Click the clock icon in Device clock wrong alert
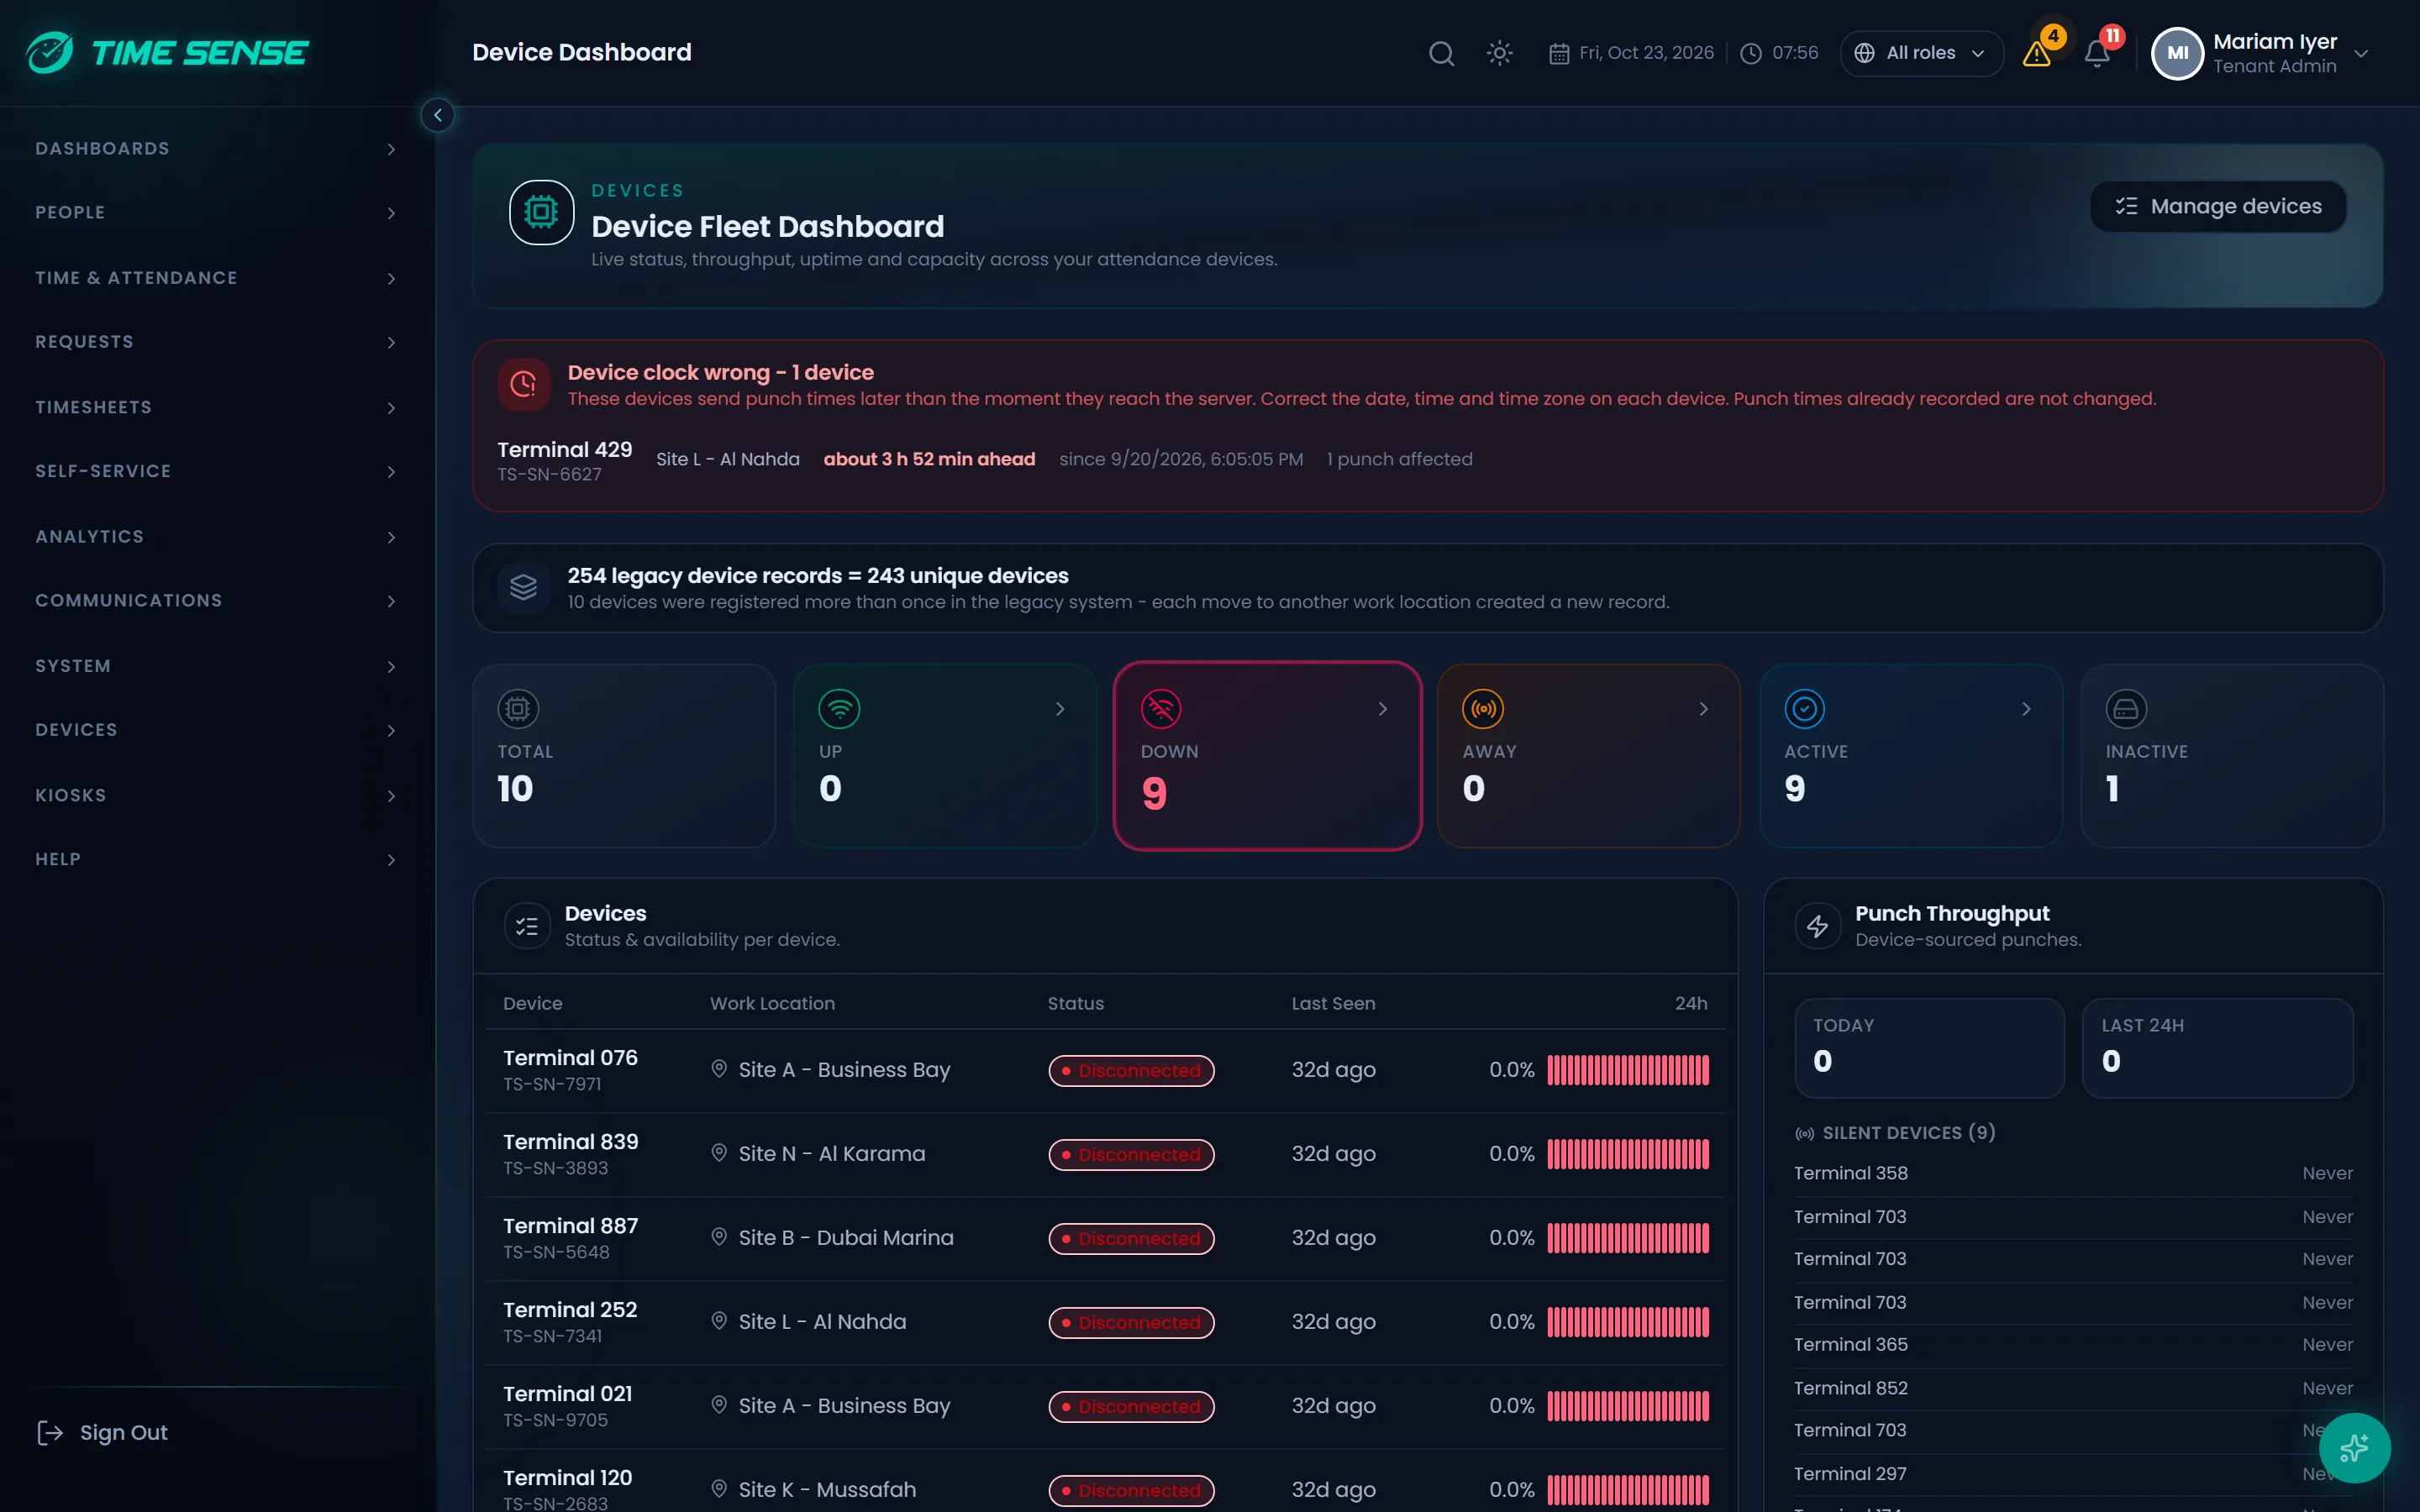Screen dimensions: 2420x1512 (523, 384)
